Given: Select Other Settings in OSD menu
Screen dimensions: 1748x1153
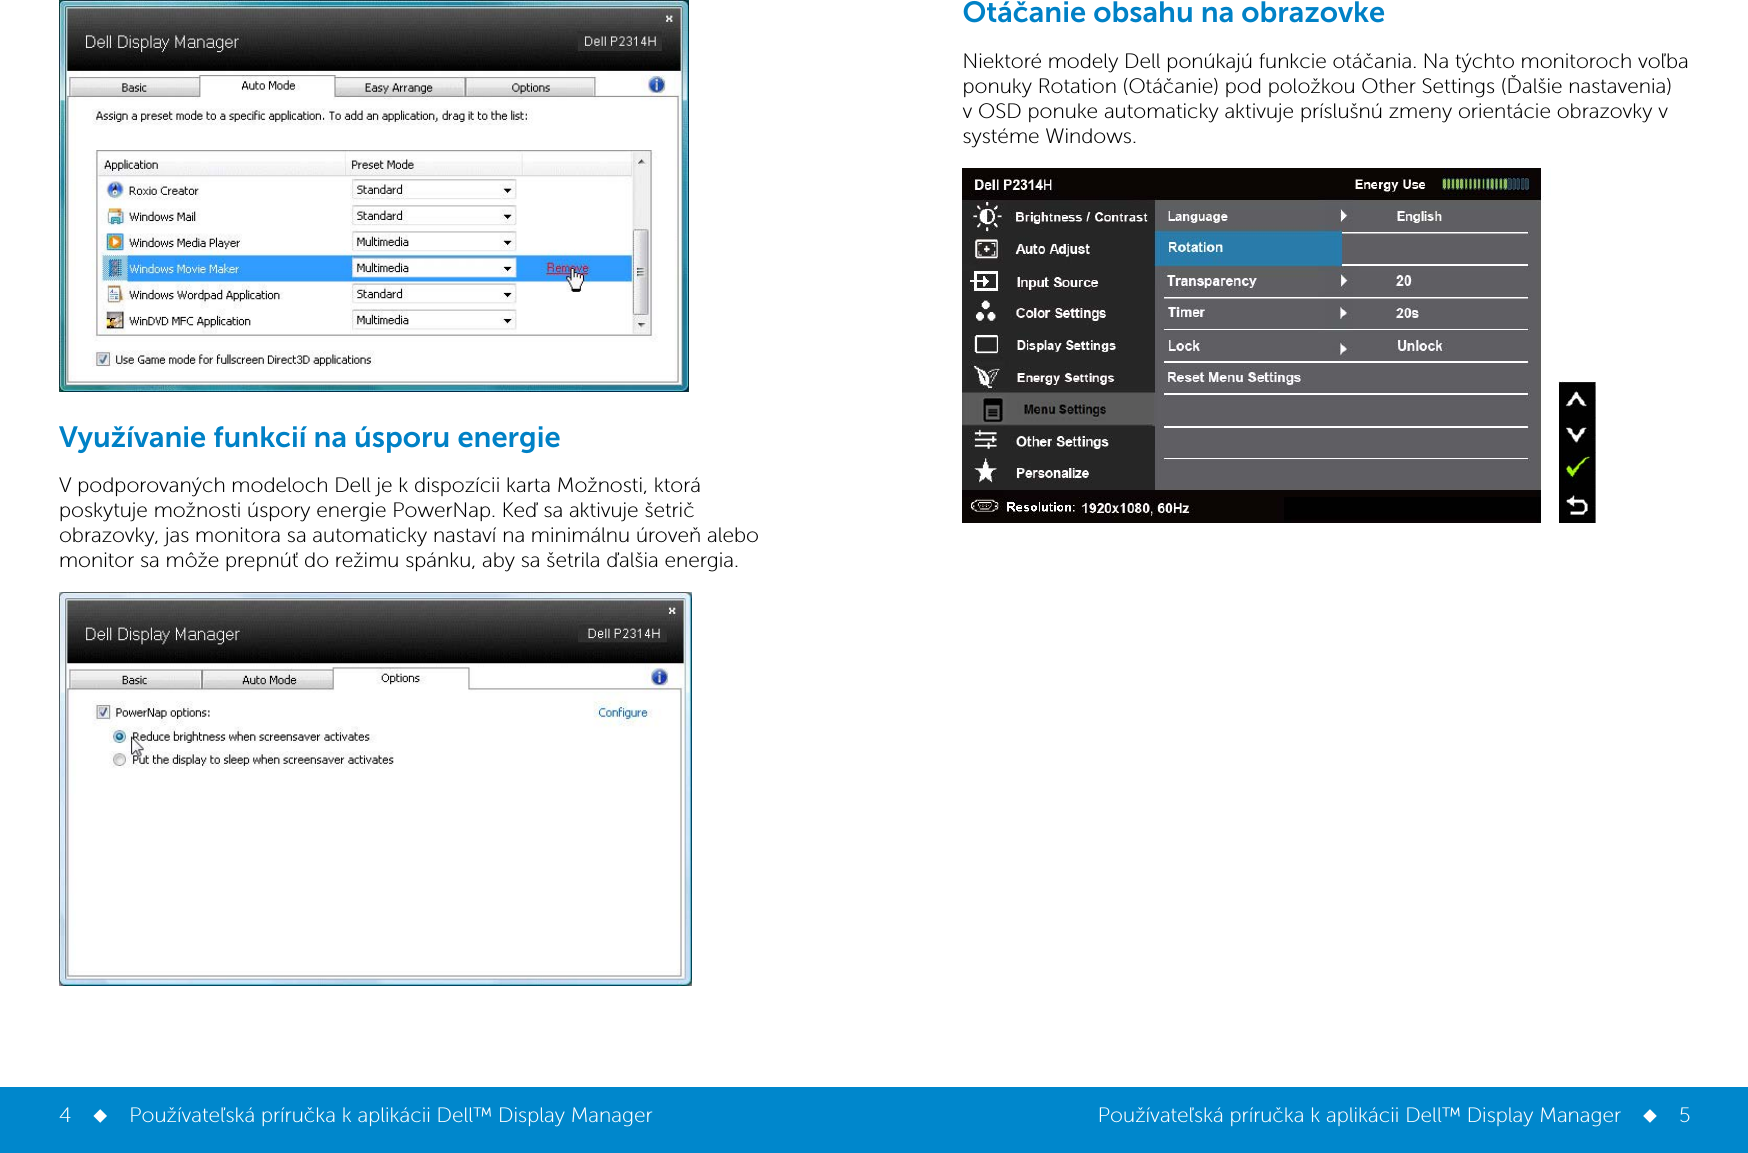Looking at the screenshot, I should click(x=1062, y=441).
